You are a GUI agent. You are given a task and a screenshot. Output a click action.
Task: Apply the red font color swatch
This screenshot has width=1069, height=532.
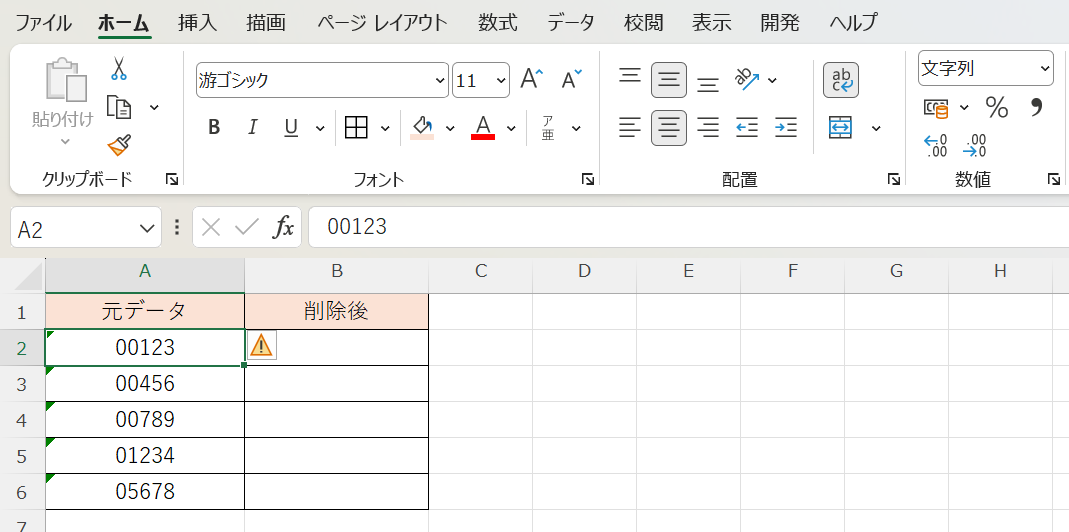[483, 128]
